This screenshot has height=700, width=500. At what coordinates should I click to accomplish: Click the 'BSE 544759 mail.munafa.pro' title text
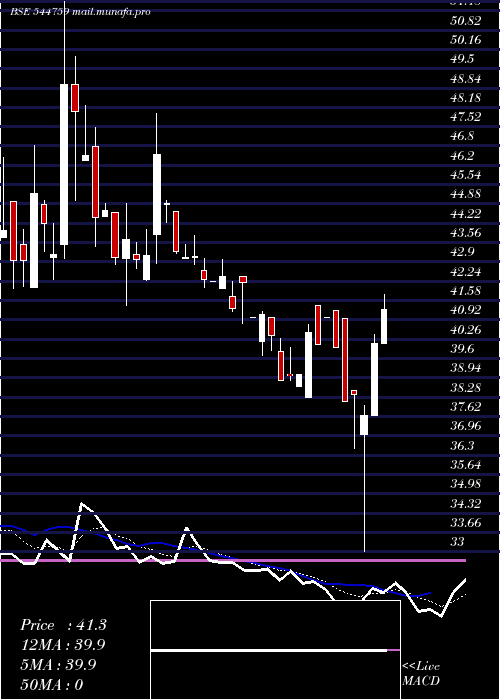pos(80,12)
